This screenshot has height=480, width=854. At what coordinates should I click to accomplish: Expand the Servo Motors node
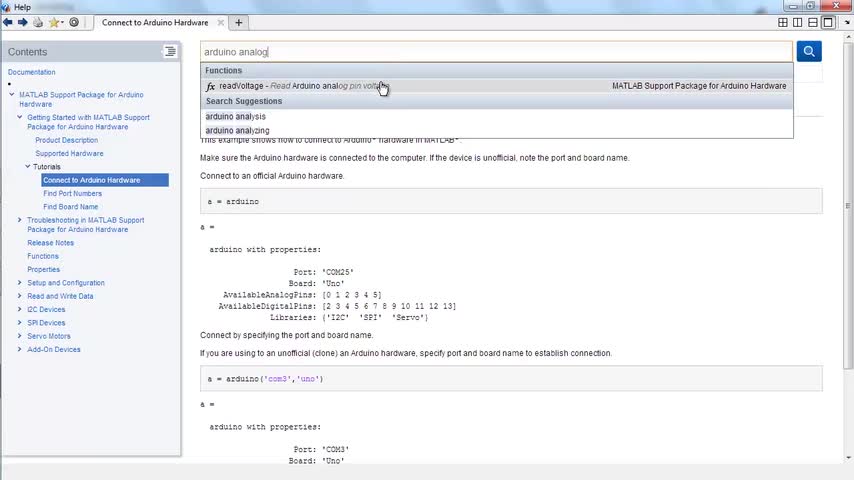click(20, 336)
